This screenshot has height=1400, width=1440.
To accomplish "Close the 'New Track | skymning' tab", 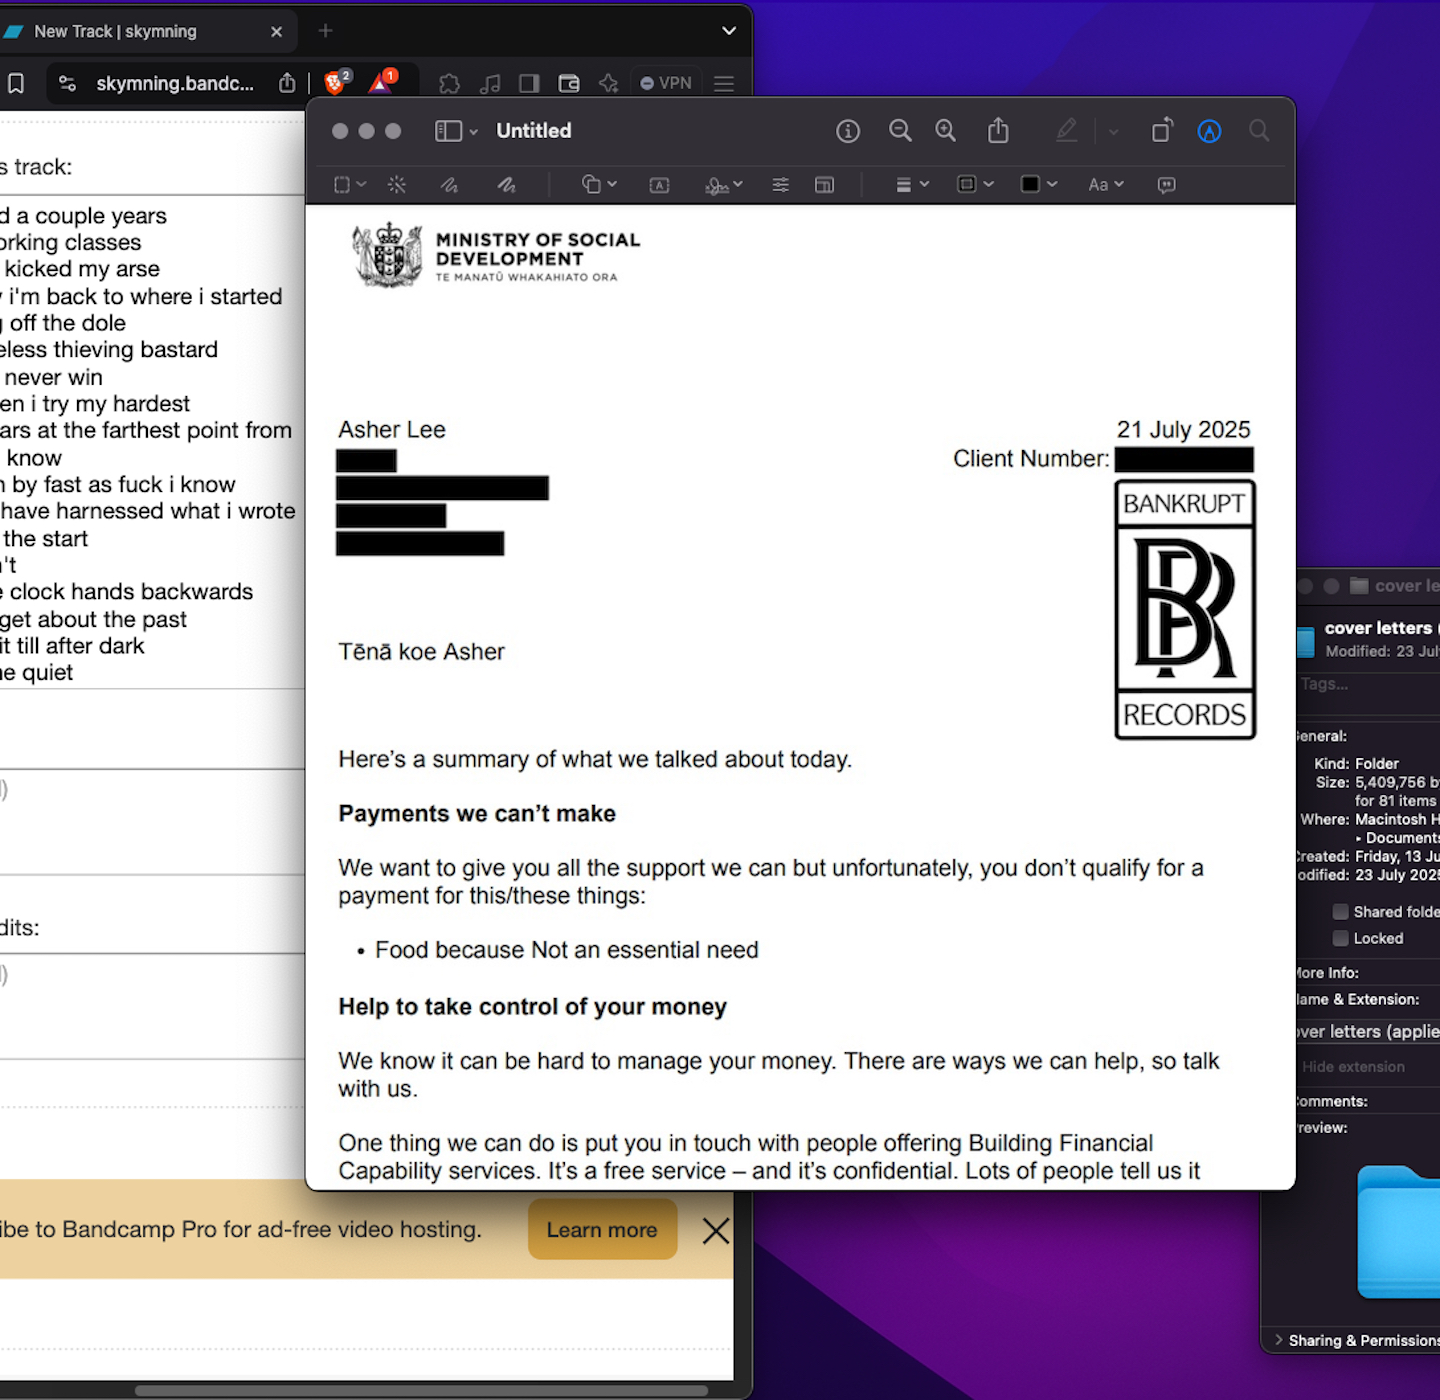I will [x=277, y=32].
